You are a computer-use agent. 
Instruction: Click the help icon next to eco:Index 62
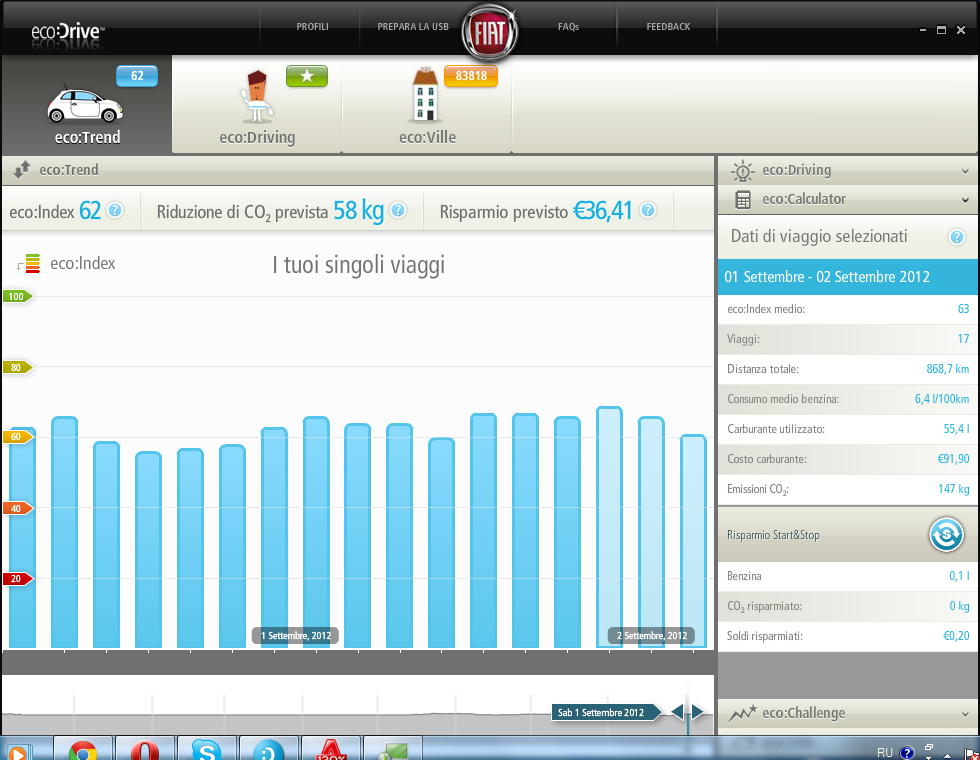pos(115,211)
